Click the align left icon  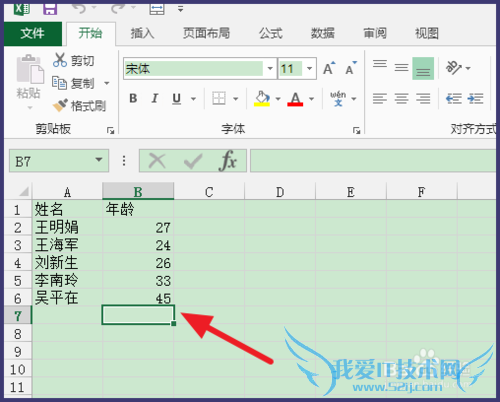[380, 98]
